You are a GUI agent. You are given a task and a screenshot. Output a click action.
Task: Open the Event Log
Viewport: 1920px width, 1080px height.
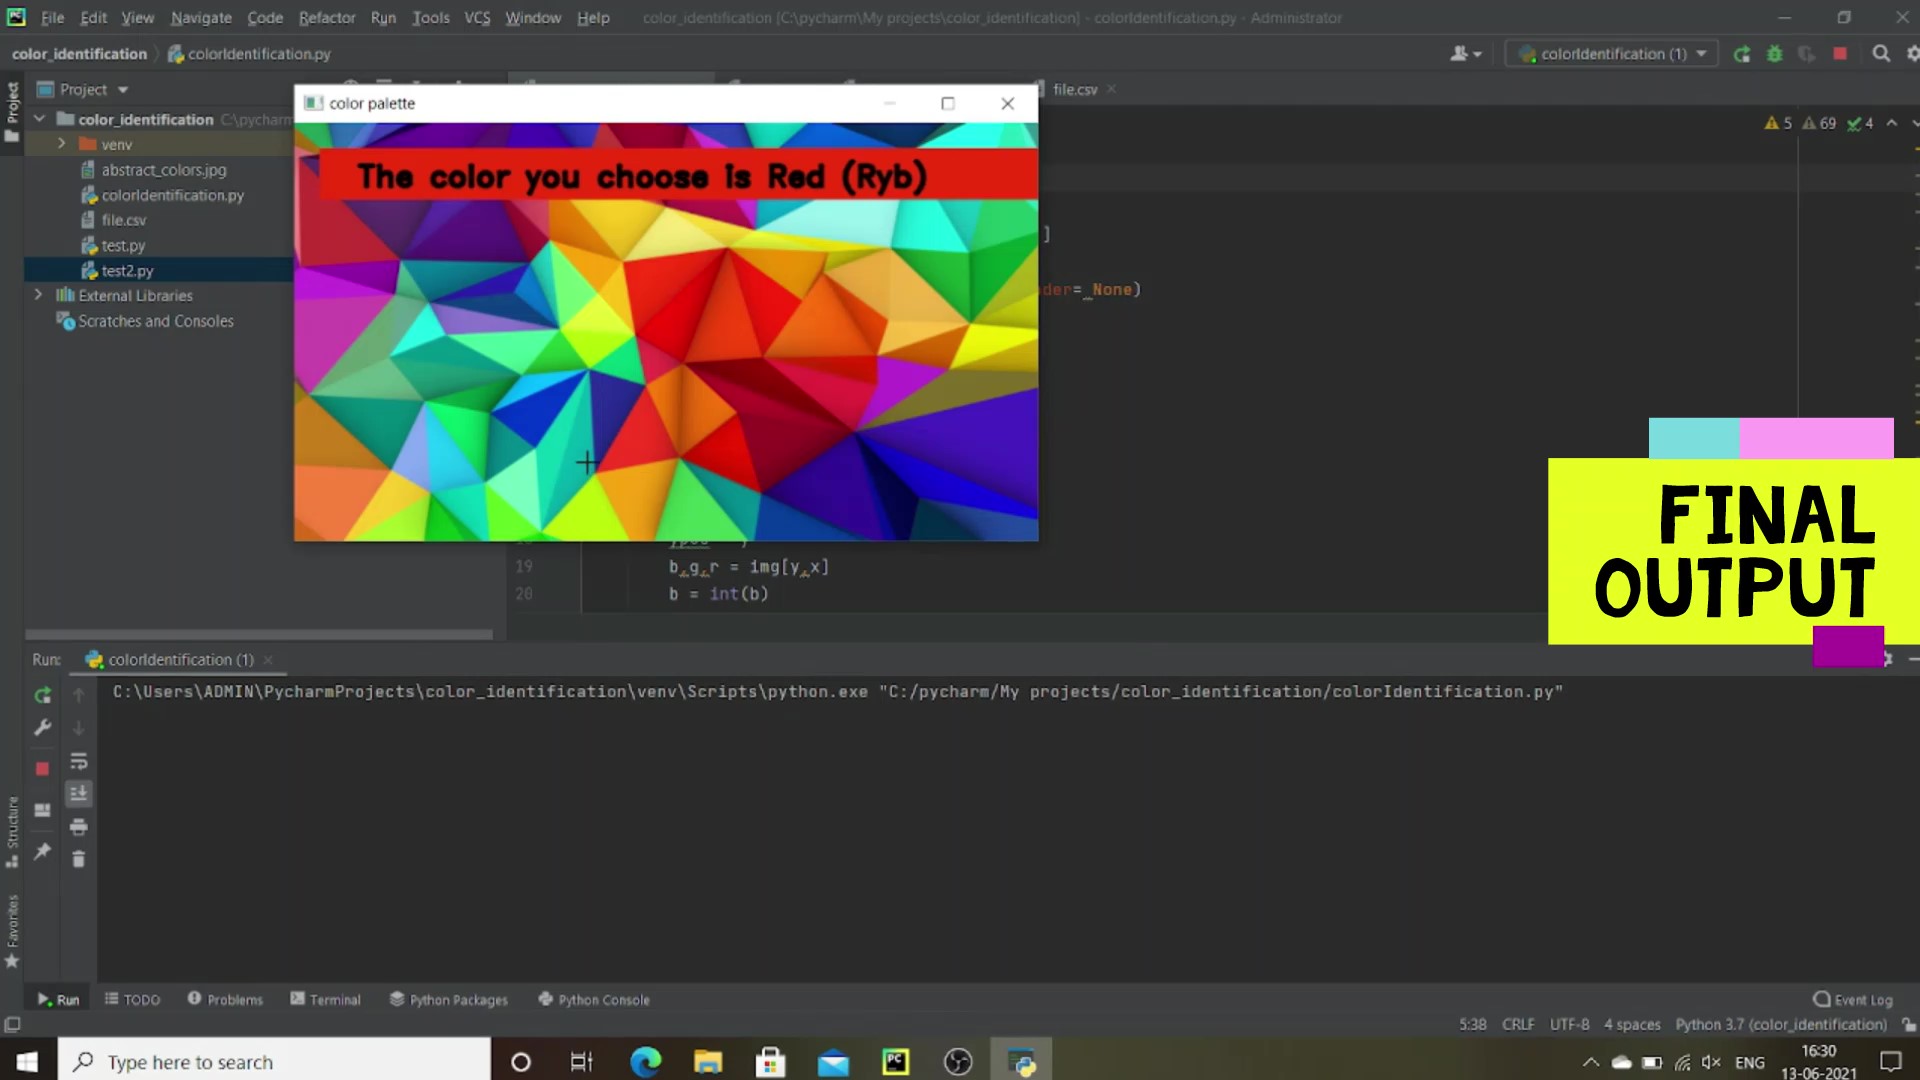click(x=1853, y=999)
